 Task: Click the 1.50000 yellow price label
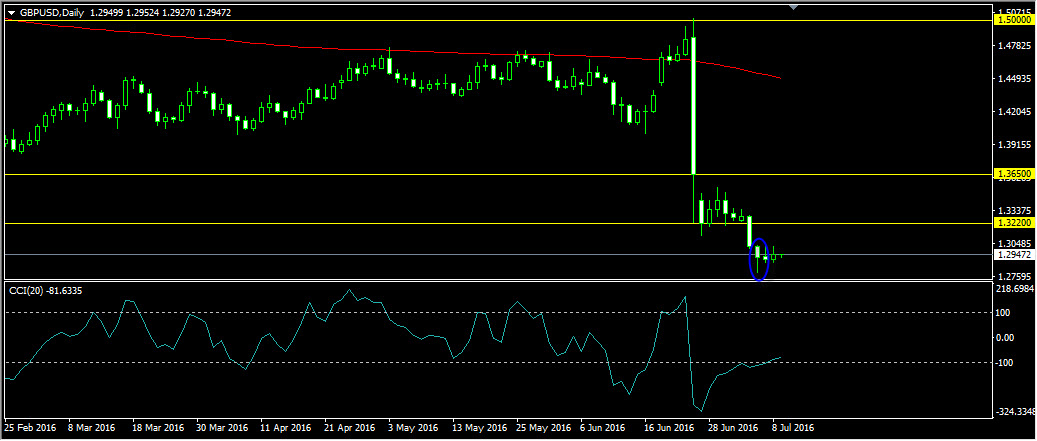tap(1014, 20)
